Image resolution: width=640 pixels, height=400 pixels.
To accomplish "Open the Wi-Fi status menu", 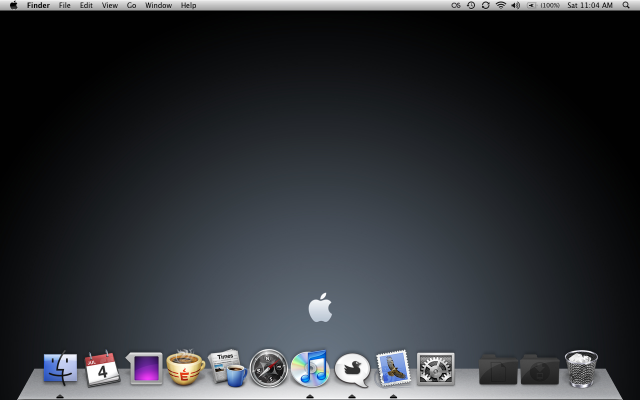I will (501, 5).
